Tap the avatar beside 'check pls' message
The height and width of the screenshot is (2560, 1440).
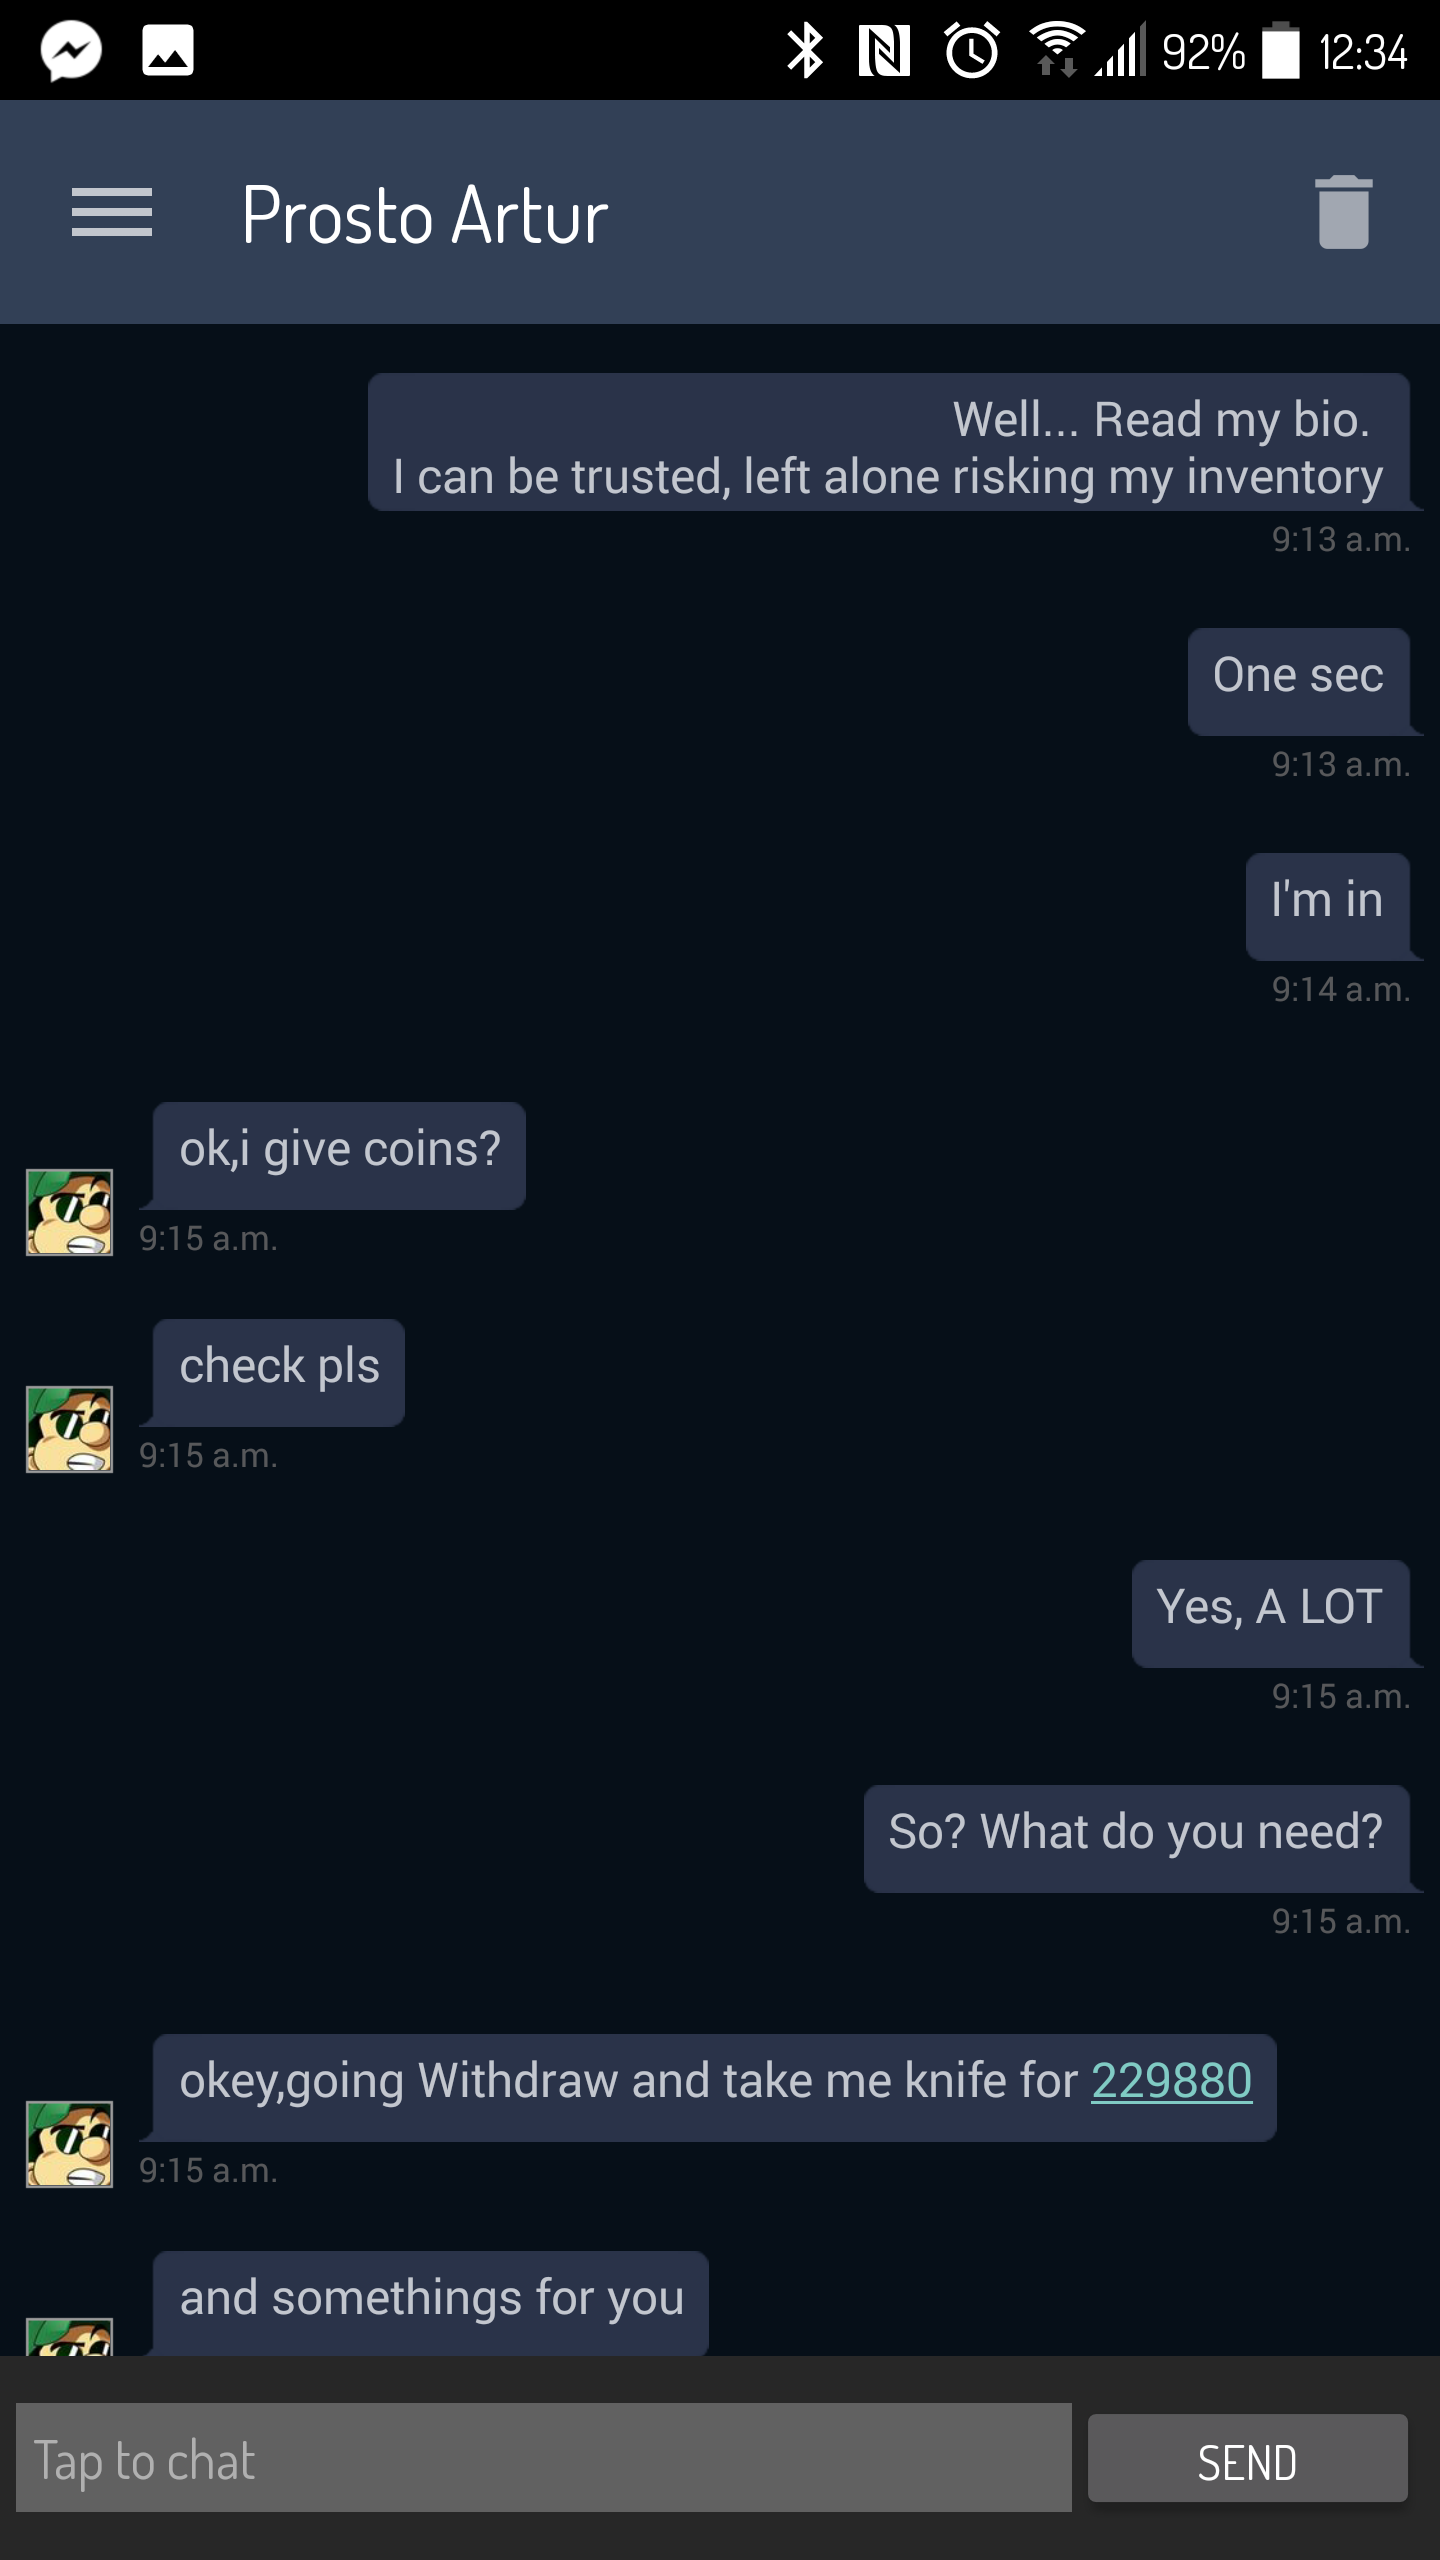[x=69, y=1429]
